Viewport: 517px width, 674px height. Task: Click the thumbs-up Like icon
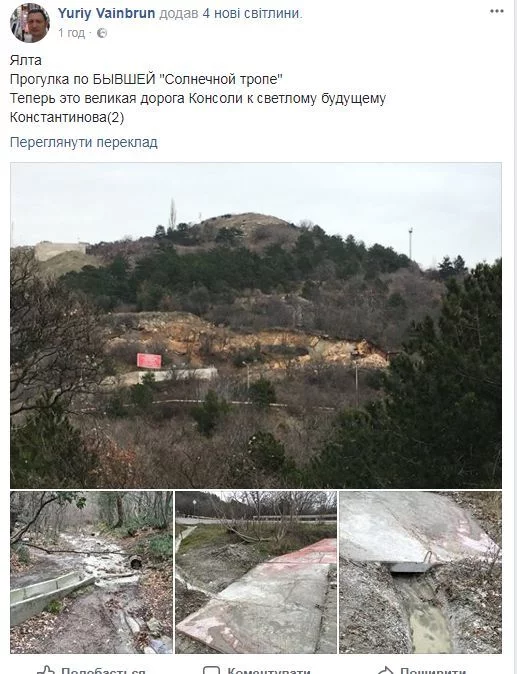(46, 670)
